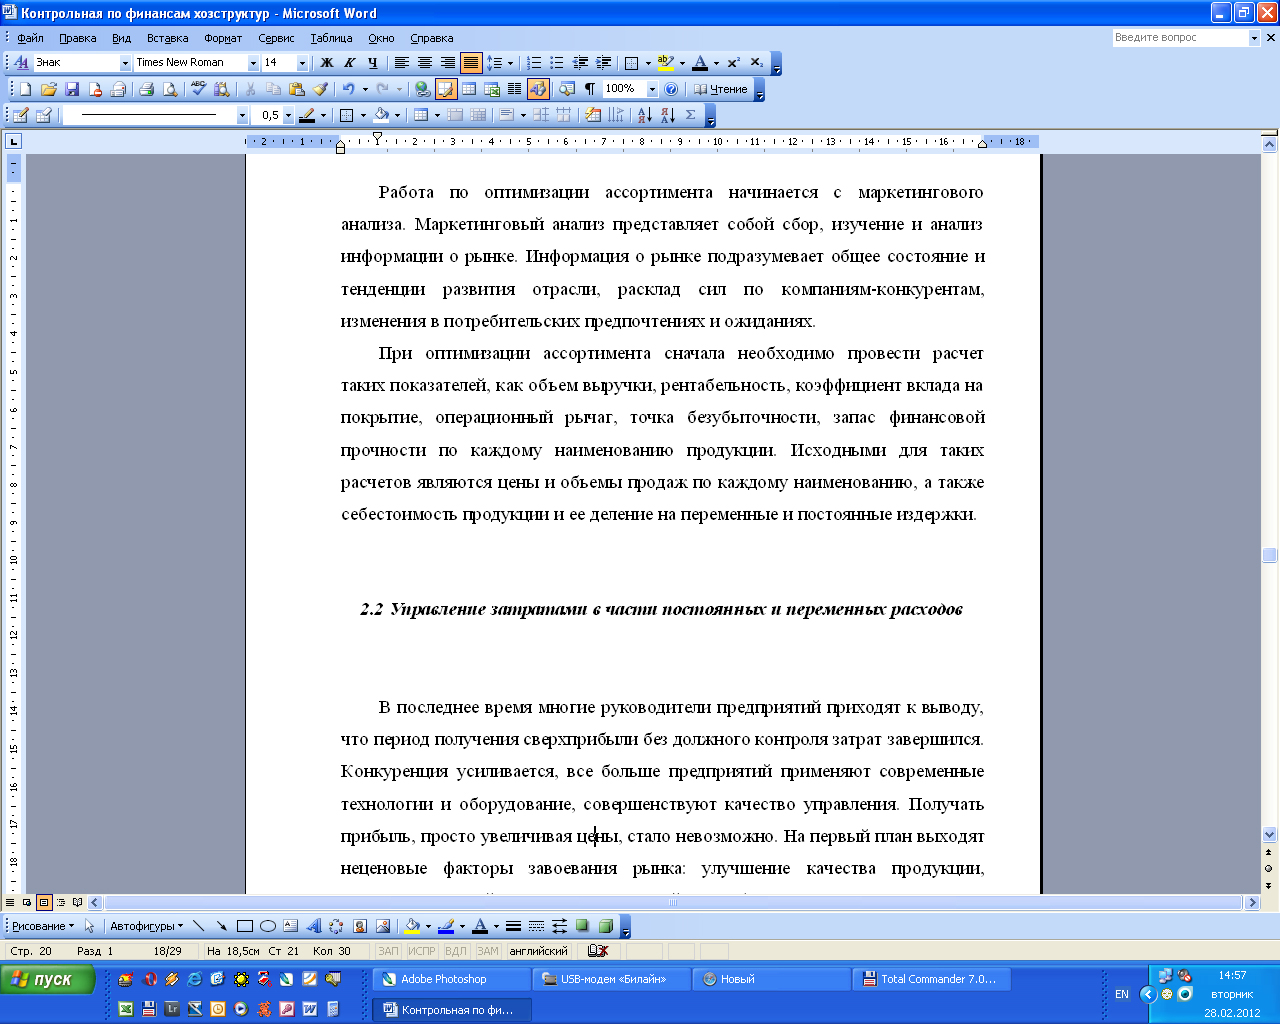This screenshot has width=1280, height=1024.
Task: Insert a text box from the Drawing toolbar
Action: click(291, 926)
